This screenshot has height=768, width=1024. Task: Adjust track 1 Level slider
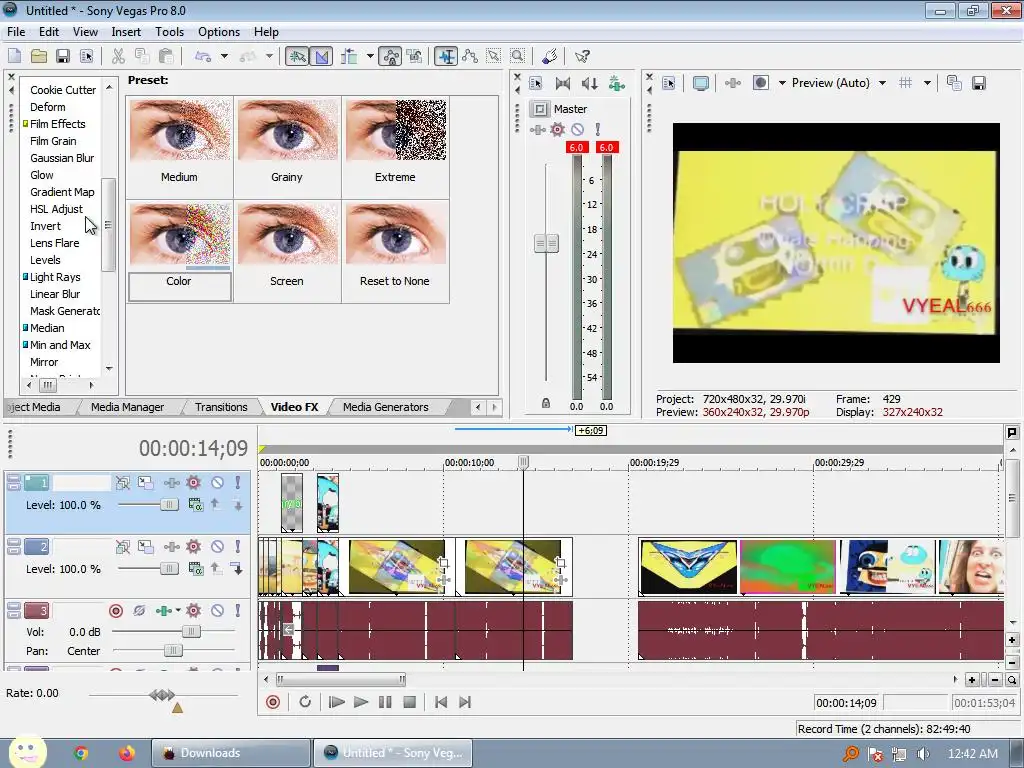[x=169, y=505]
